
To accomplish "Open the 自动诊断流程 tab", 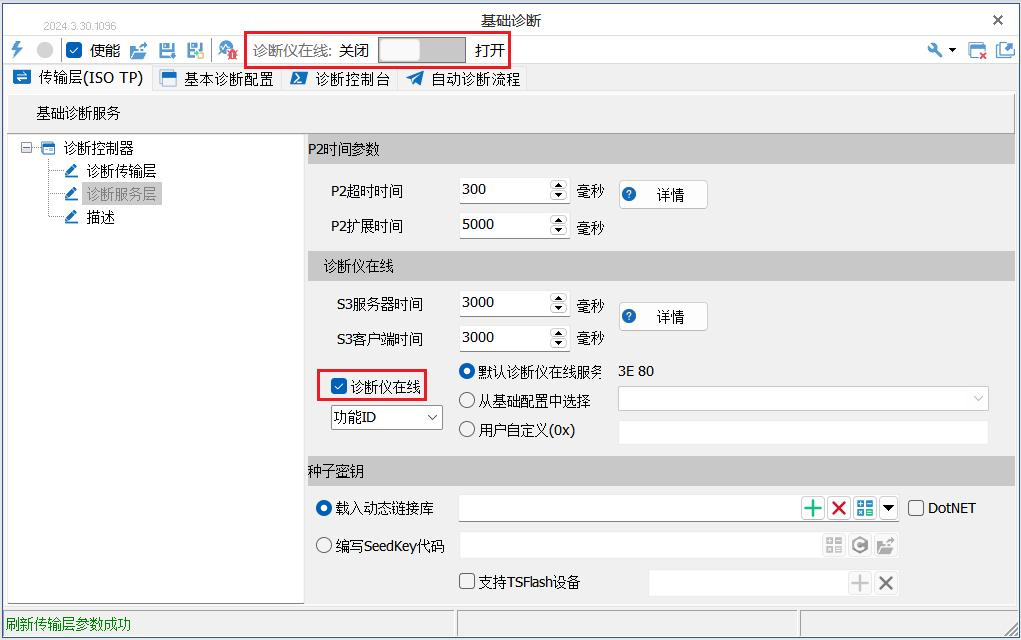I will point(463,79).
